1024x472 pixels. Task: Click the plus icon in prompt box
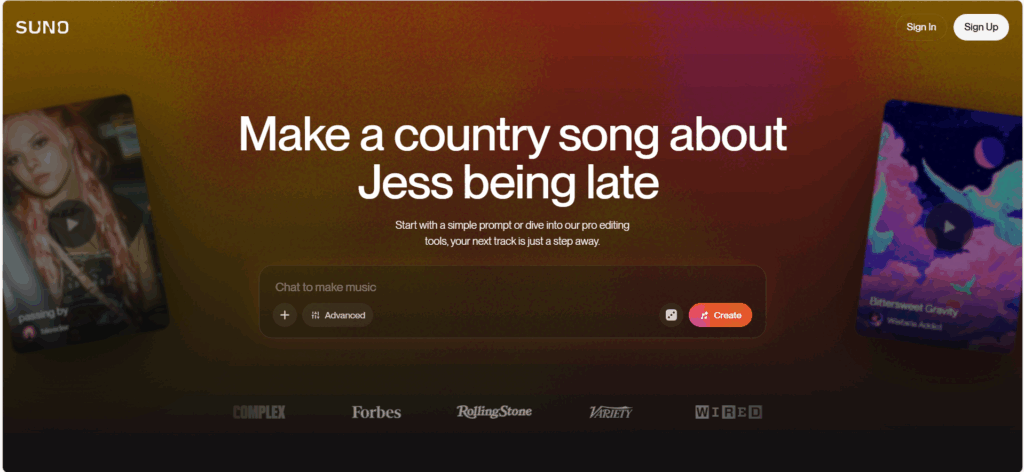tap(285, 315)
